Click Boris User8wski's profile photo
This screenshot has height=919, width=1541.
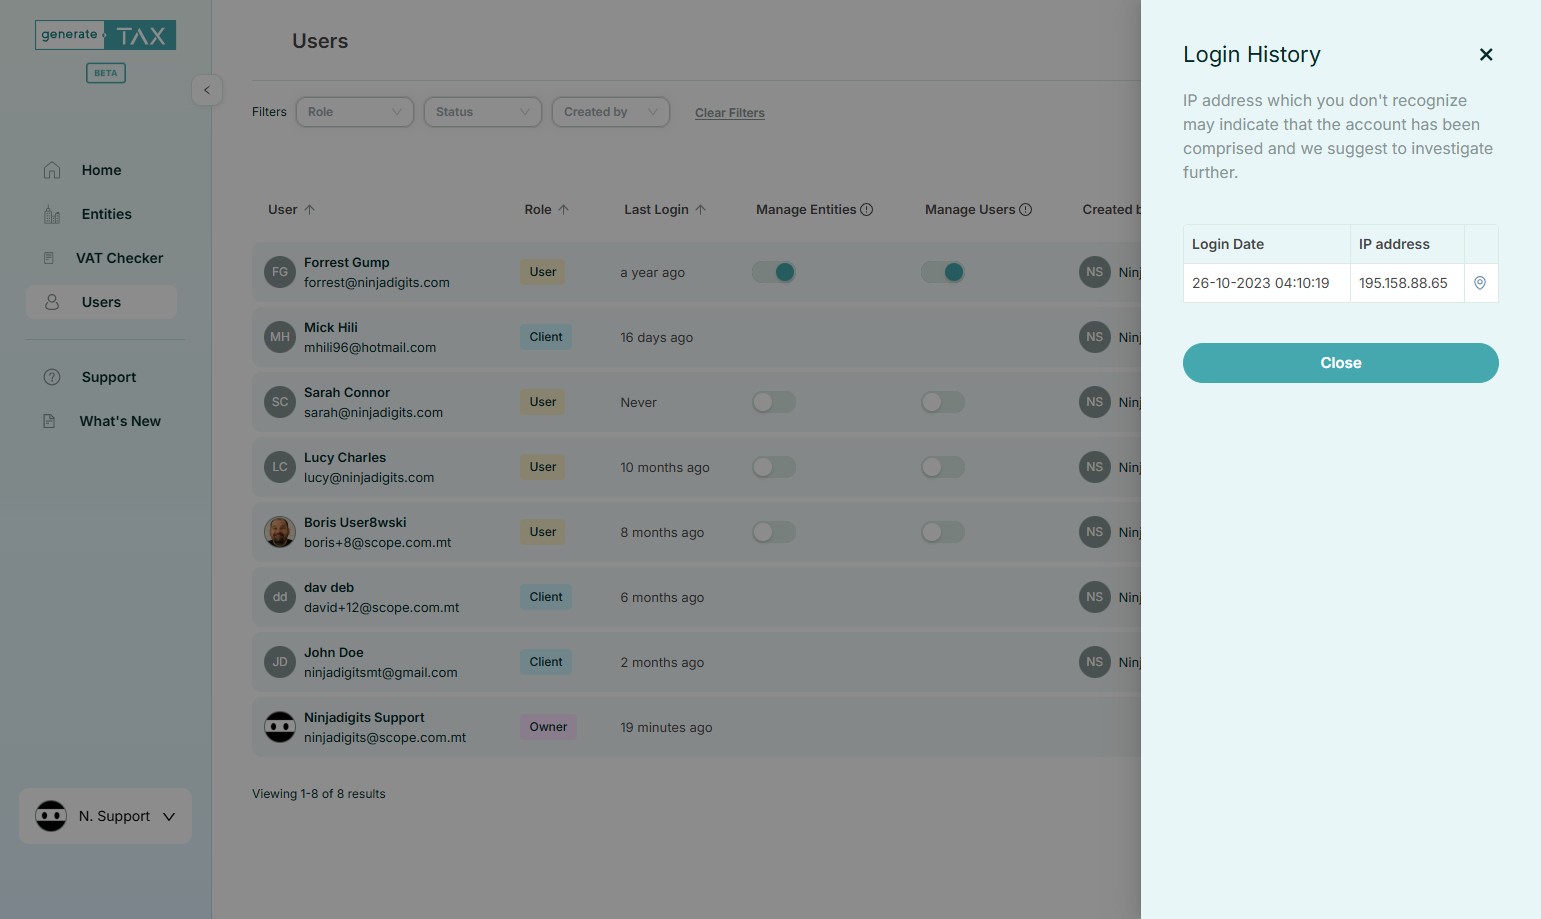coord(280,532)
